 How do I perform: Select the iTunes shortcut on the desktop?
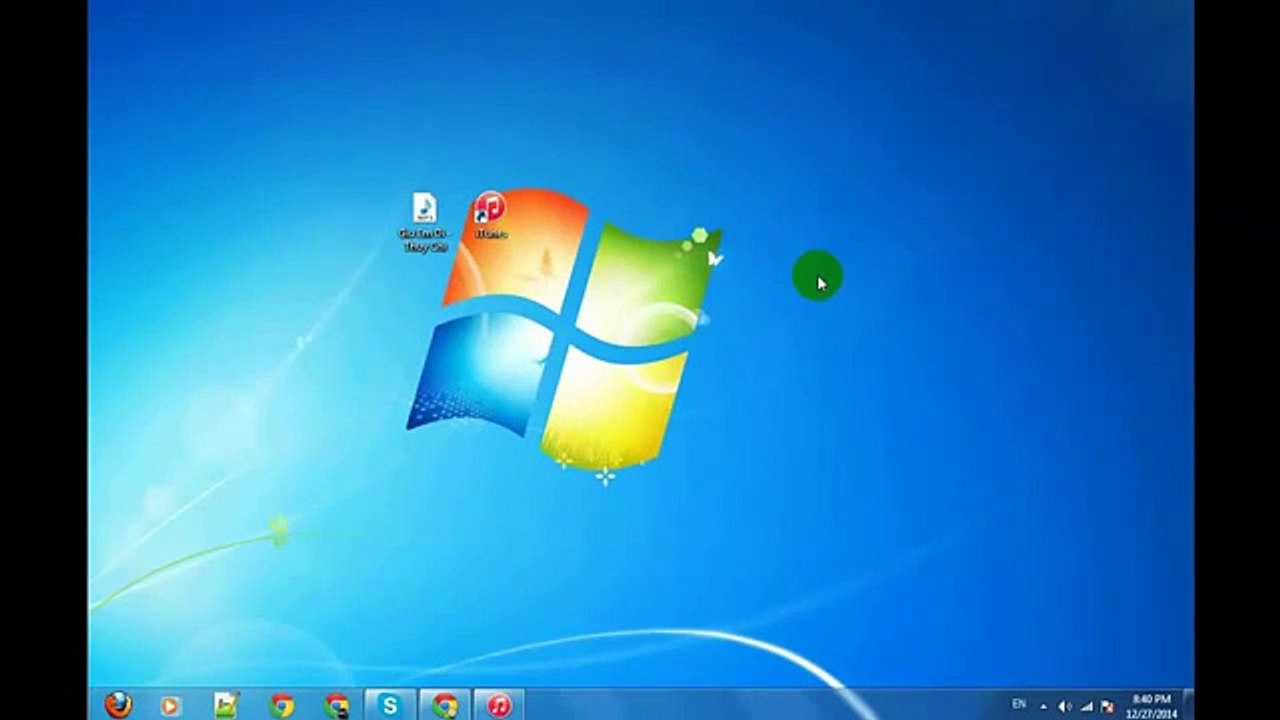(x=489, y=215)
